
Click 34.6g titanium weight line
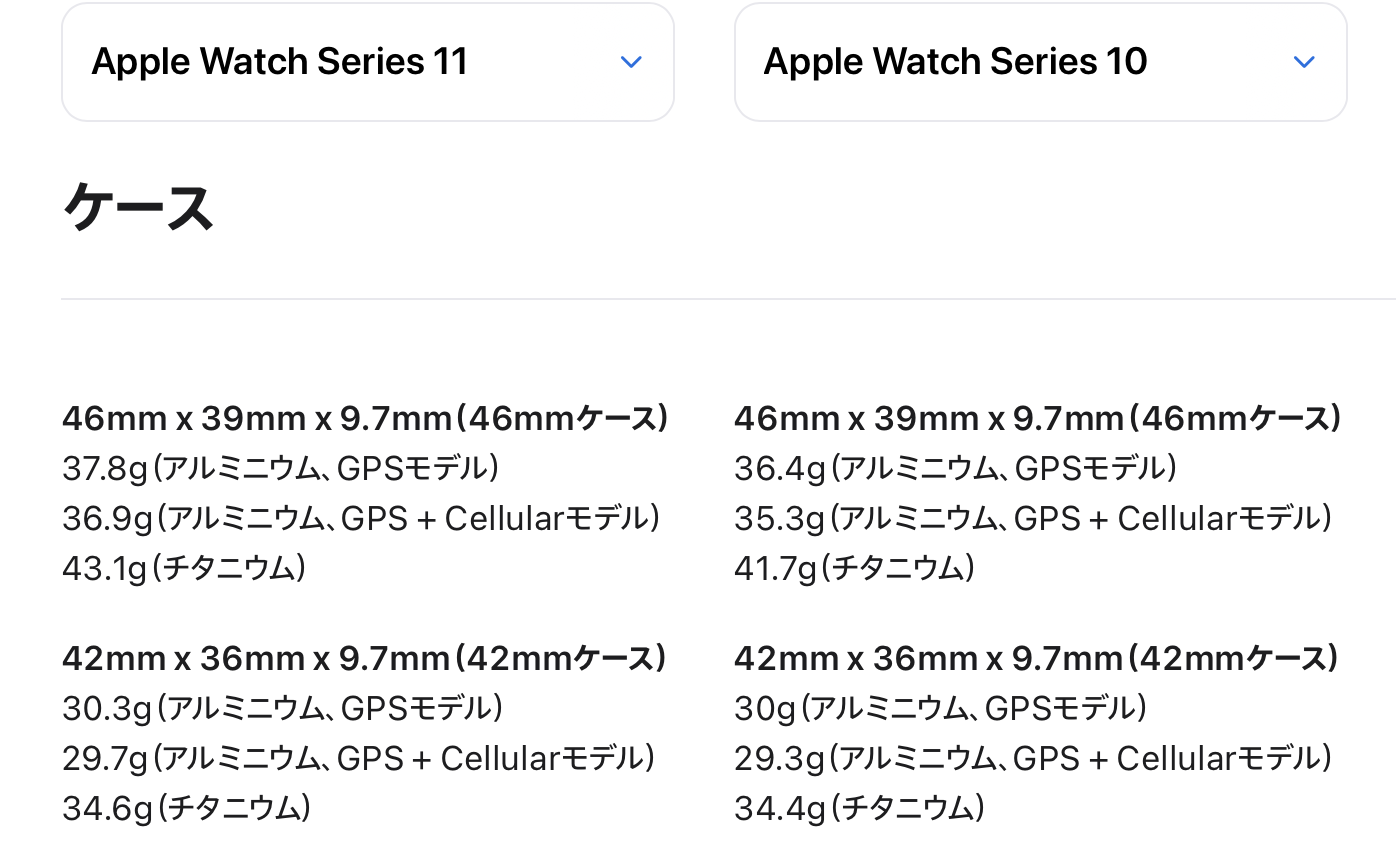[187, 808]
